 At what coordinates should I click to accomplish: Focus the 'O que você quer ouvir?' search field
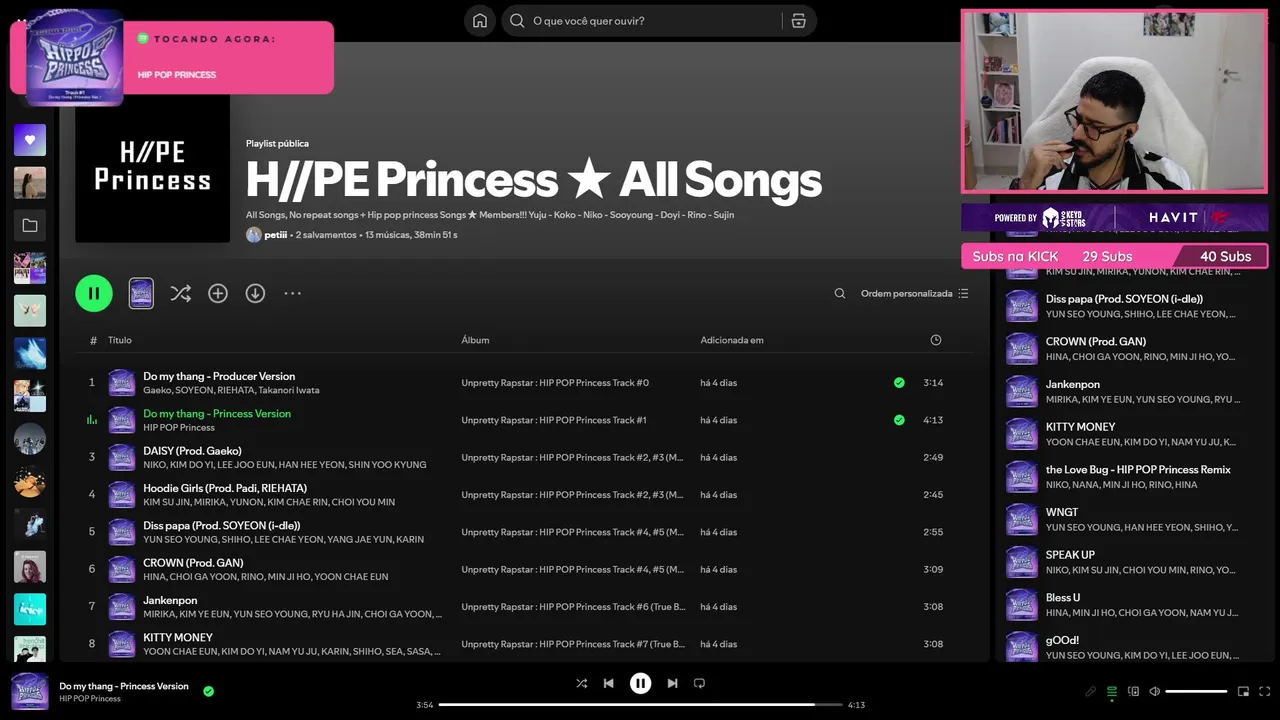click(x=655, y=21)
